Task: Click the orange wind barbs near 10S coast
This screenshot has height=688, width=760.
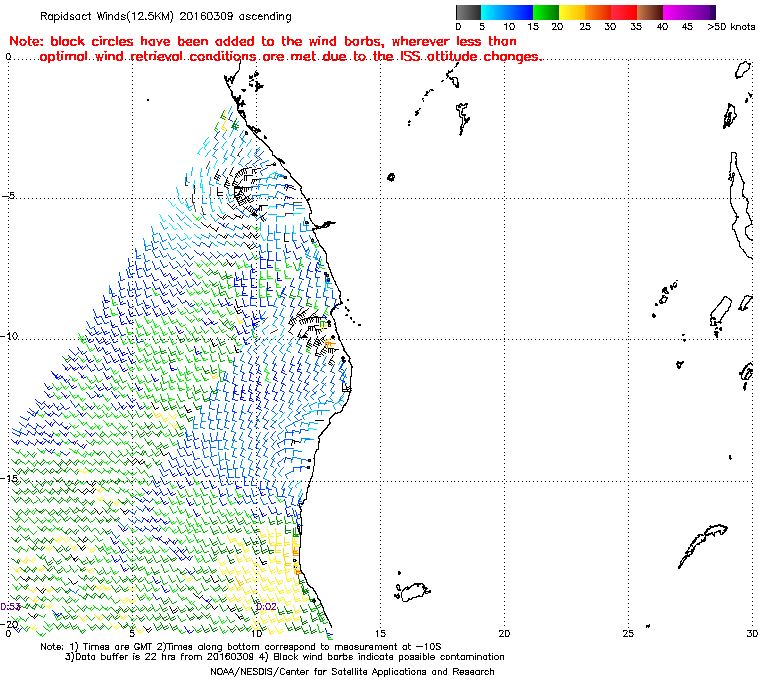Action: click(330, 343)
